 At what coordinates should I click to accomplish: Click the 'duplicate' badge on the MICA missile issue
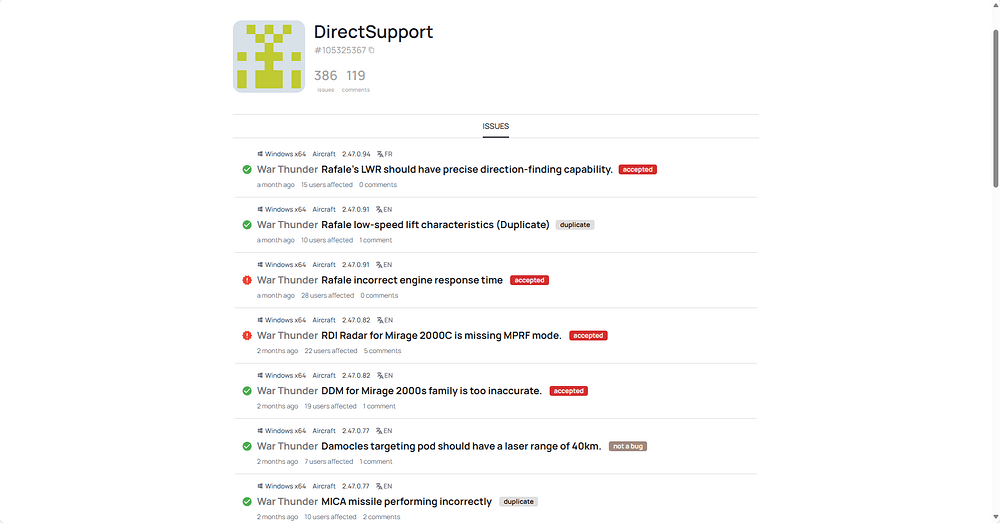point(518,502)
